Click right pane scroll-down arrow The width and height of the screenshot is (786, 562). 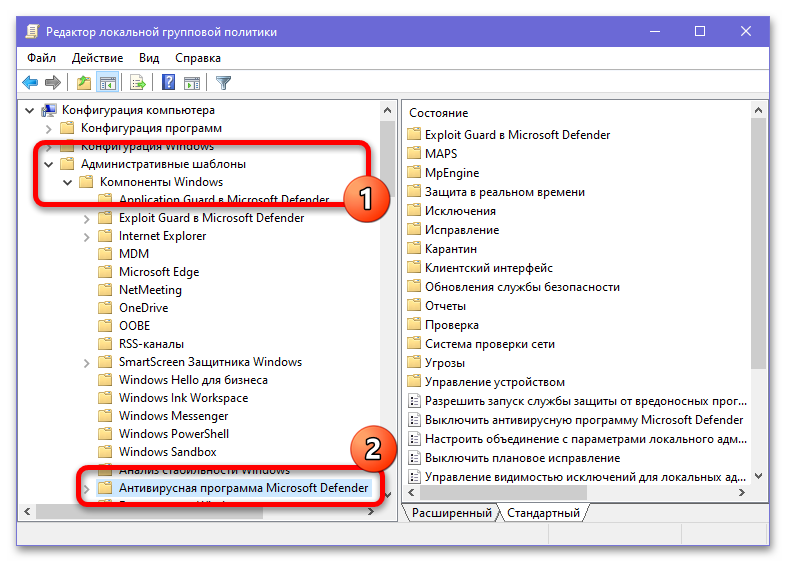[x=758, y=476]
